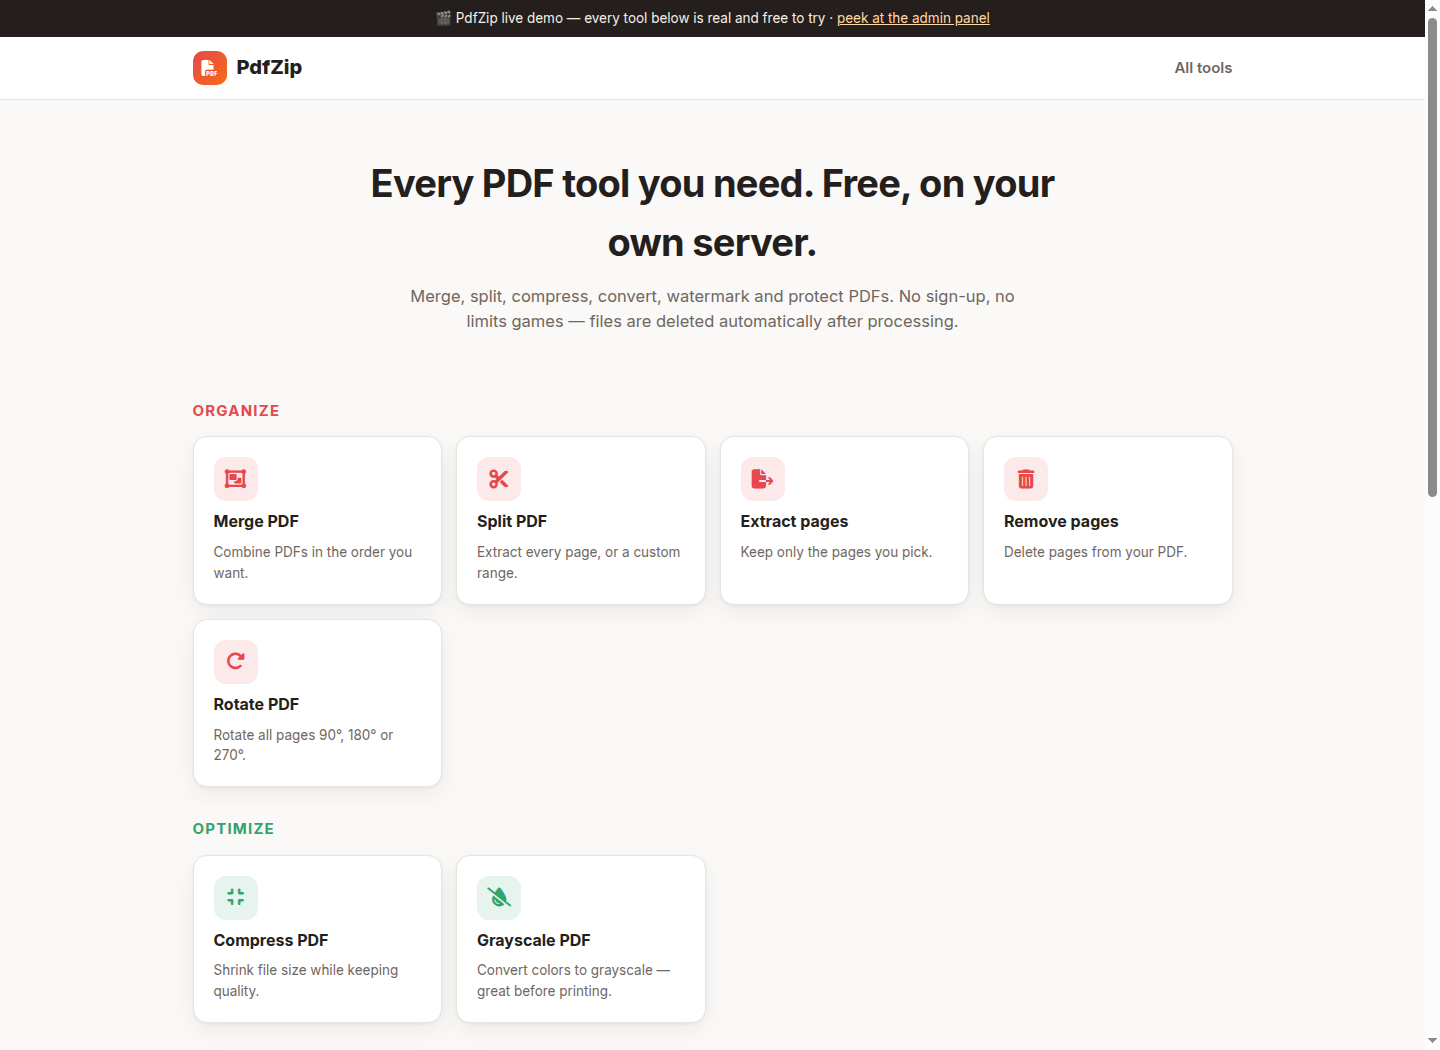Click the Remove pages trash icon
Screen dimensions: 1440x1050
tap(1026, 479)
